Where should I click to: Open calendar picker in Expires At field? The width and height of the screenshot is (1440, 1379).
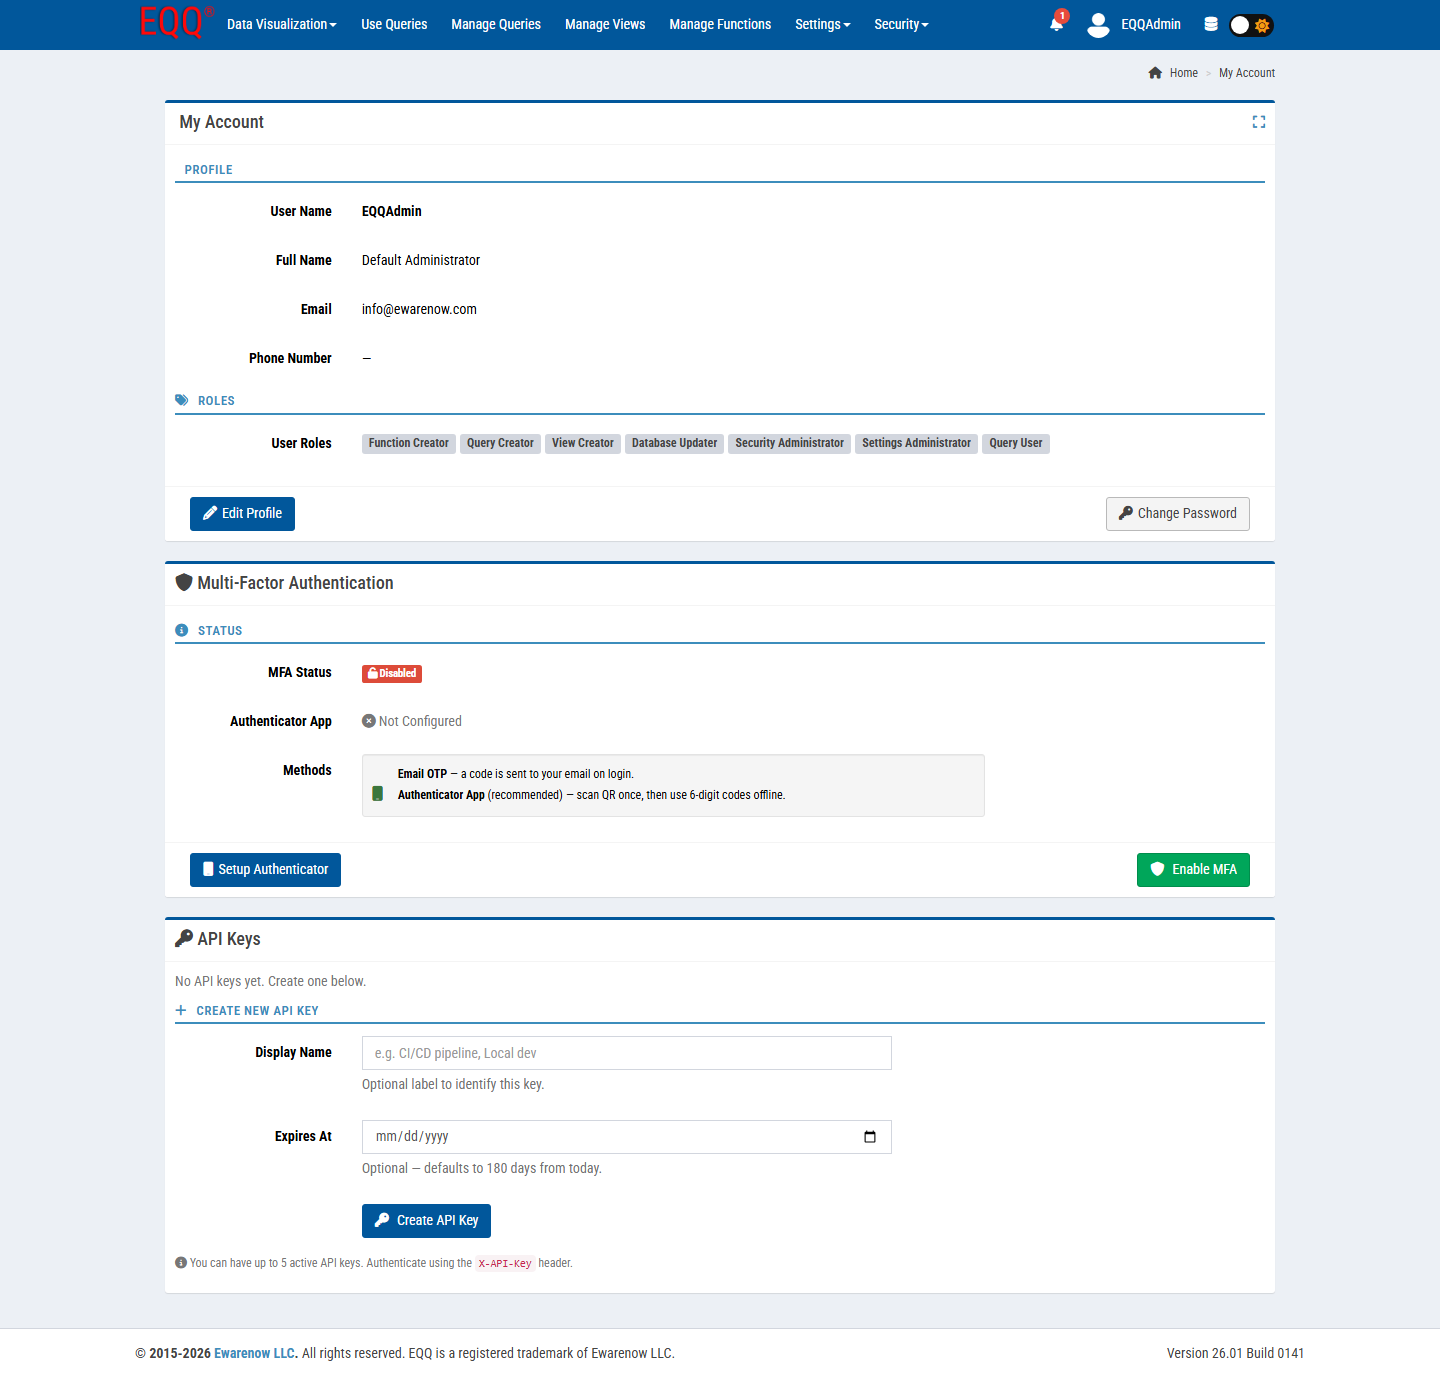[x=869, y=1137]
